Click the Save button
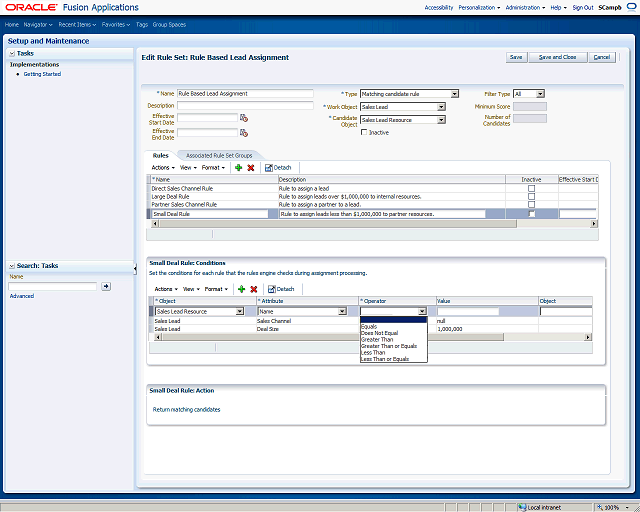 516,57
